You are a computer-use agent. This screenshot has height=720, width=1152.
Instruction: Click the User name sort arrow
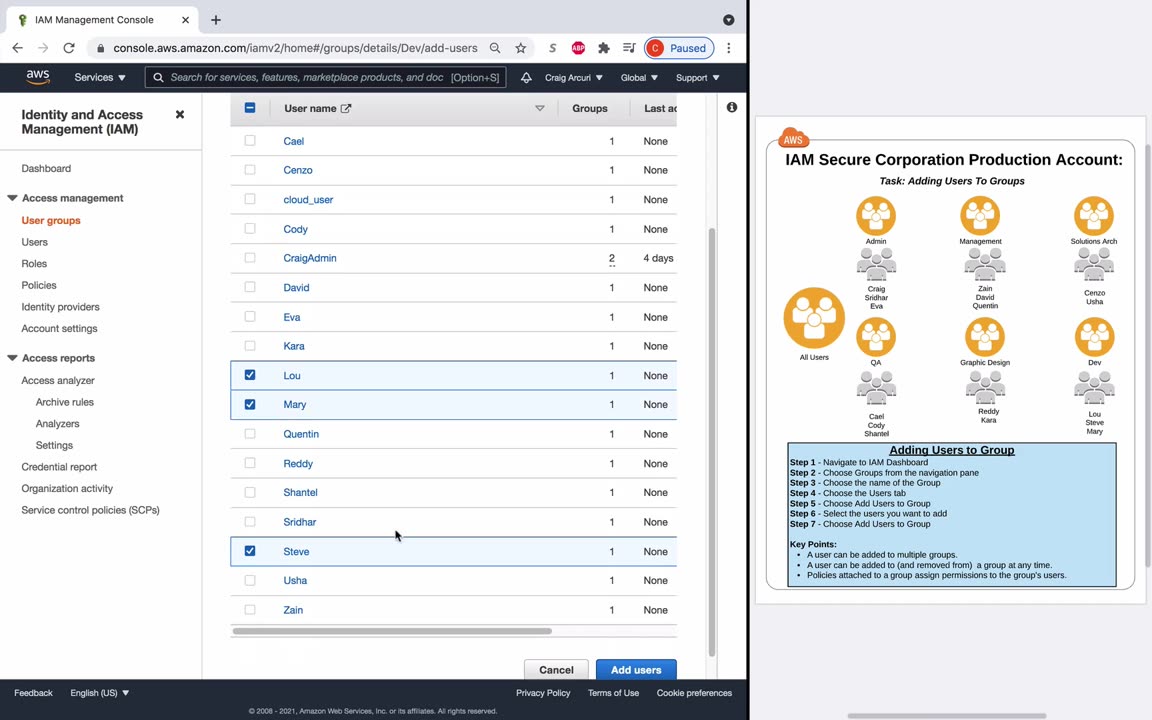pos(540,108)
